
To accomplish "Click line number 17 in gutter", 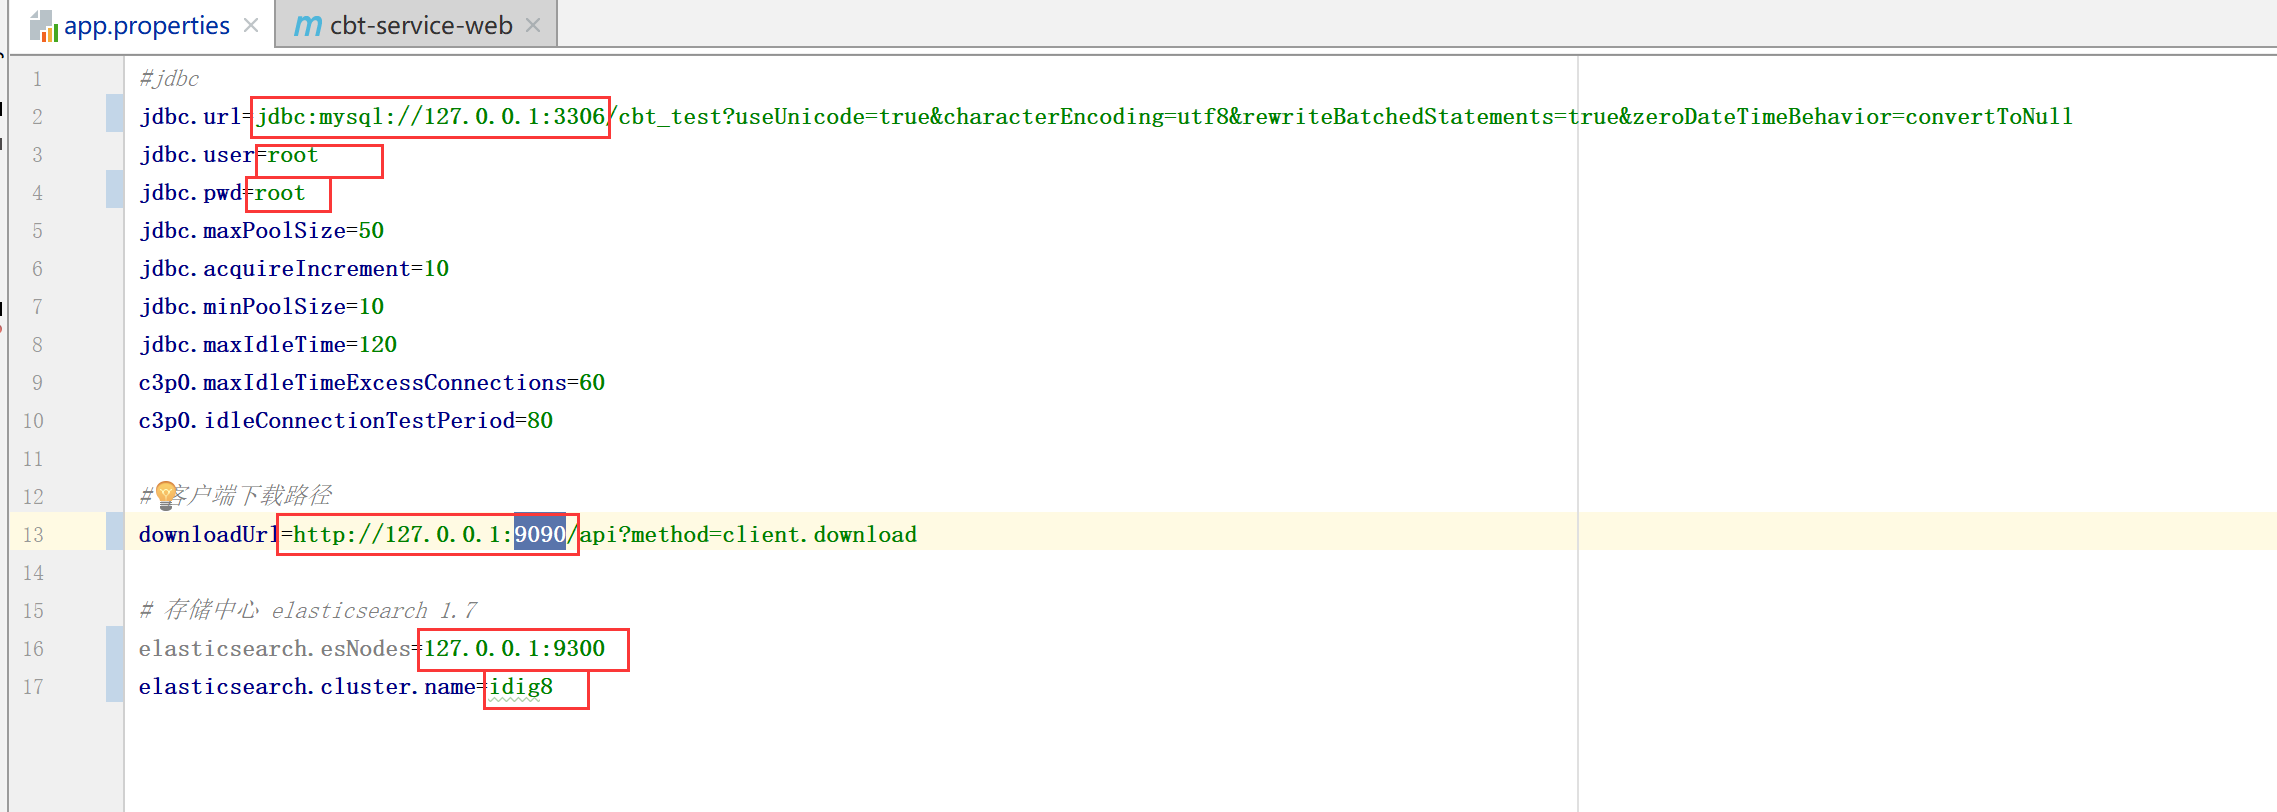I will coord(33,687).
